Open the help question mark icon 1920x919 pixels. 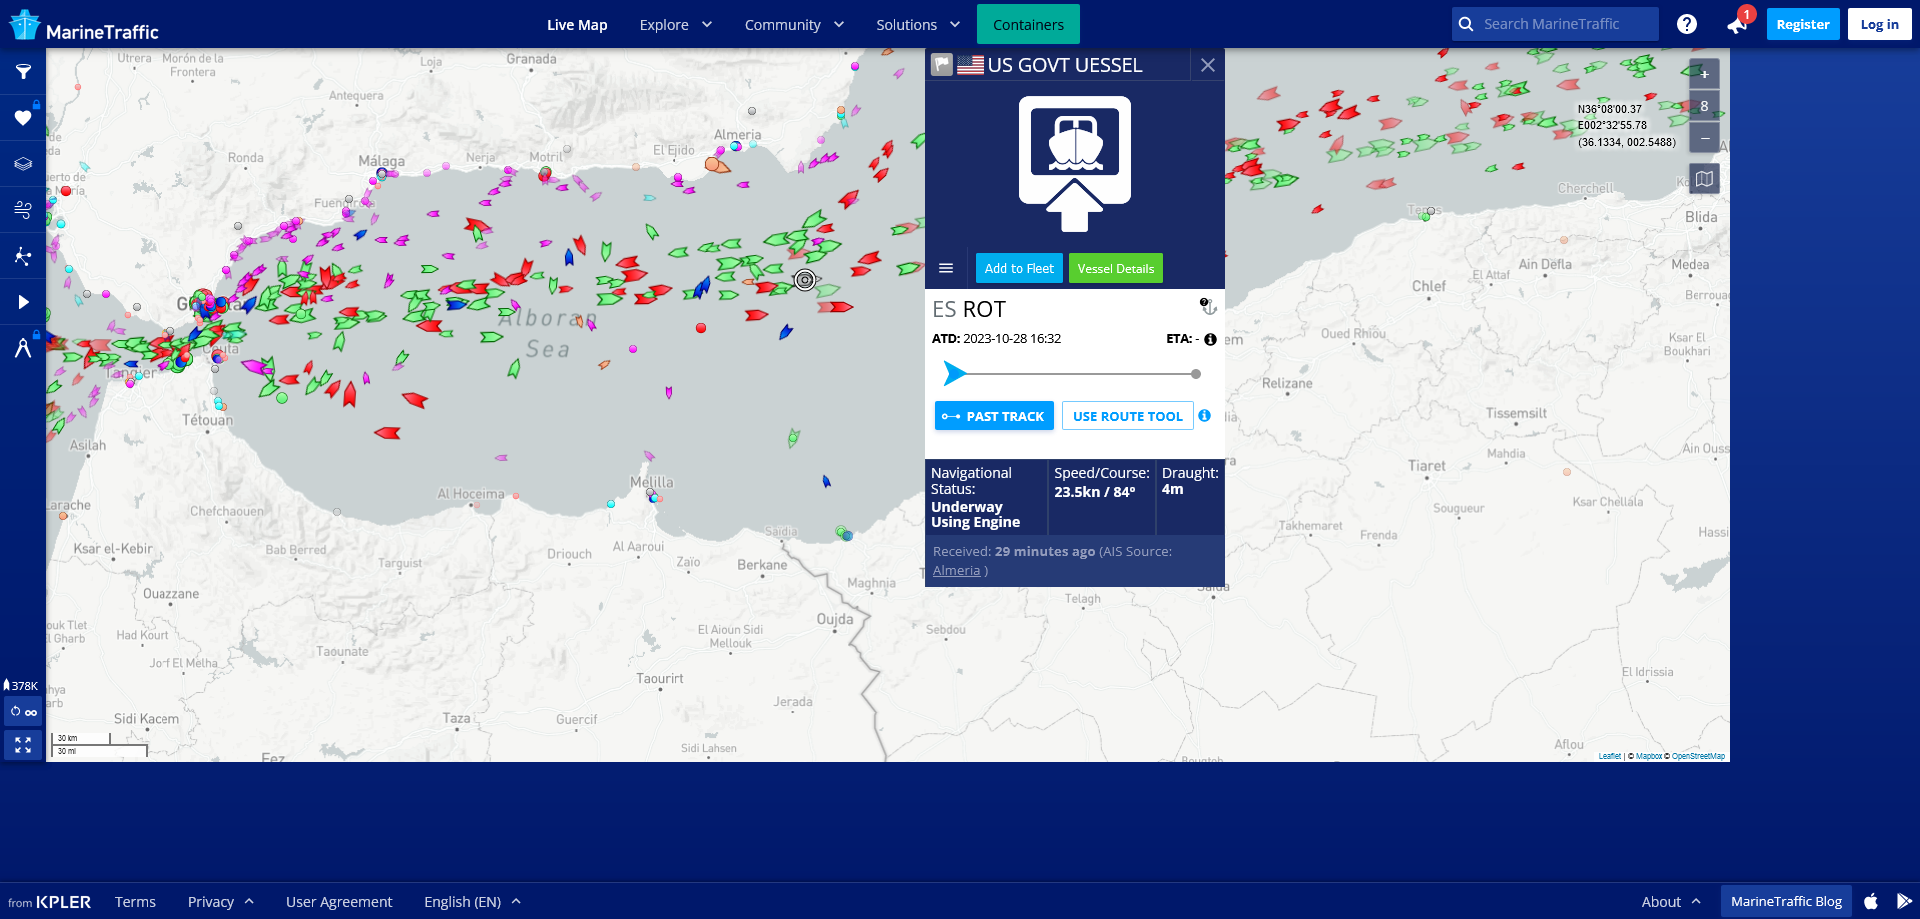click(1687, 24)
